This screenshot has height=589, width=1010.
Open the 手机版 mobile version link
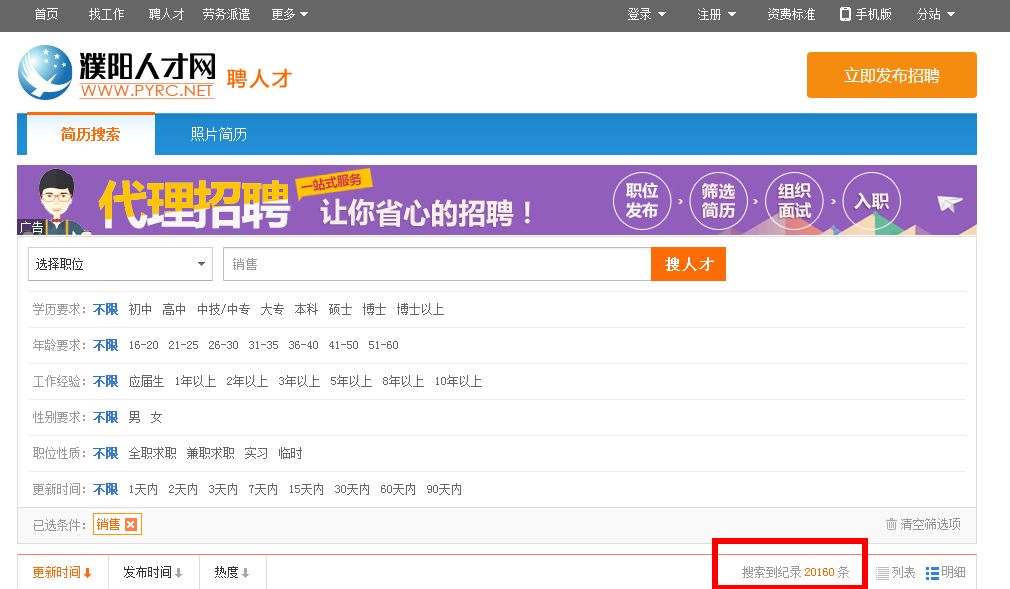click(866, 14)
